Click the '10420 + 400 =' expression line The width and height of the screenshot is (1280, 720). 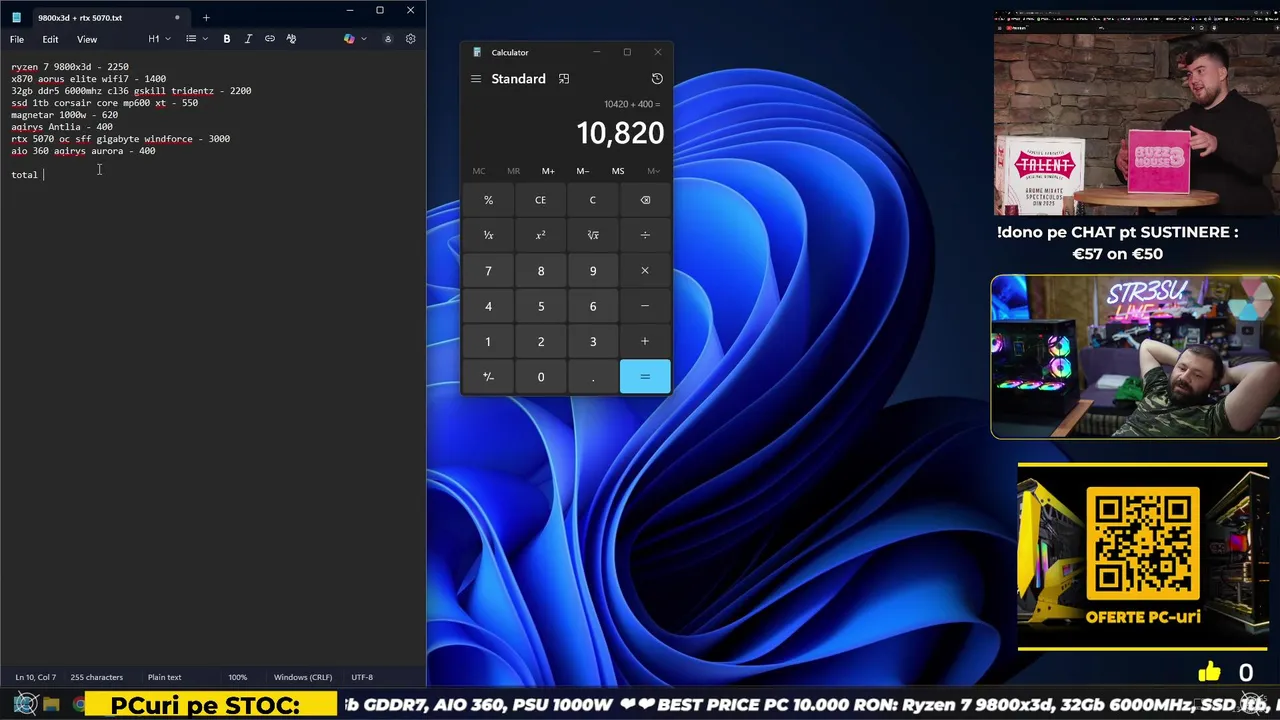(x=632, y=104)
